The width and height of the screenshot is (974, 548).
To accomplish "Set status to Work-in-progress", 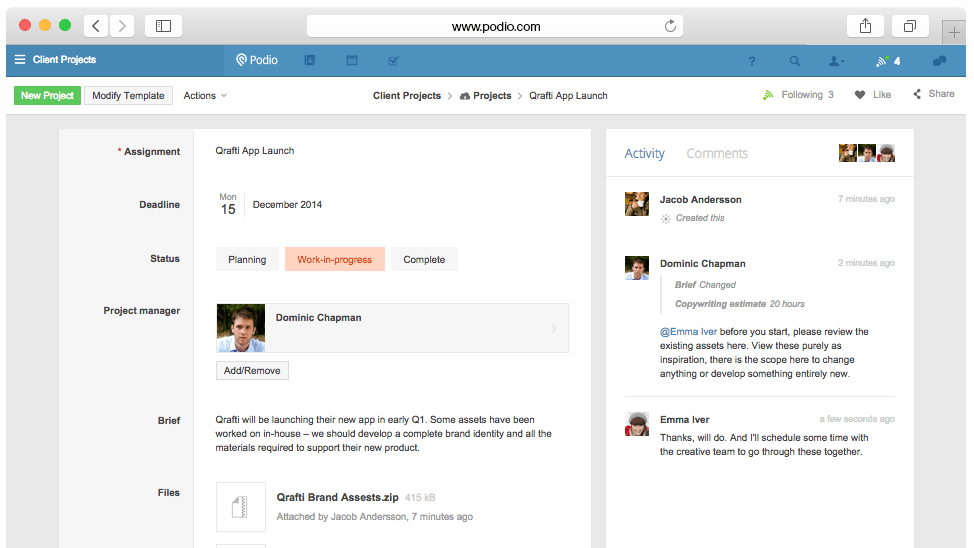I will pyautogui.click(x=335, y=259).
